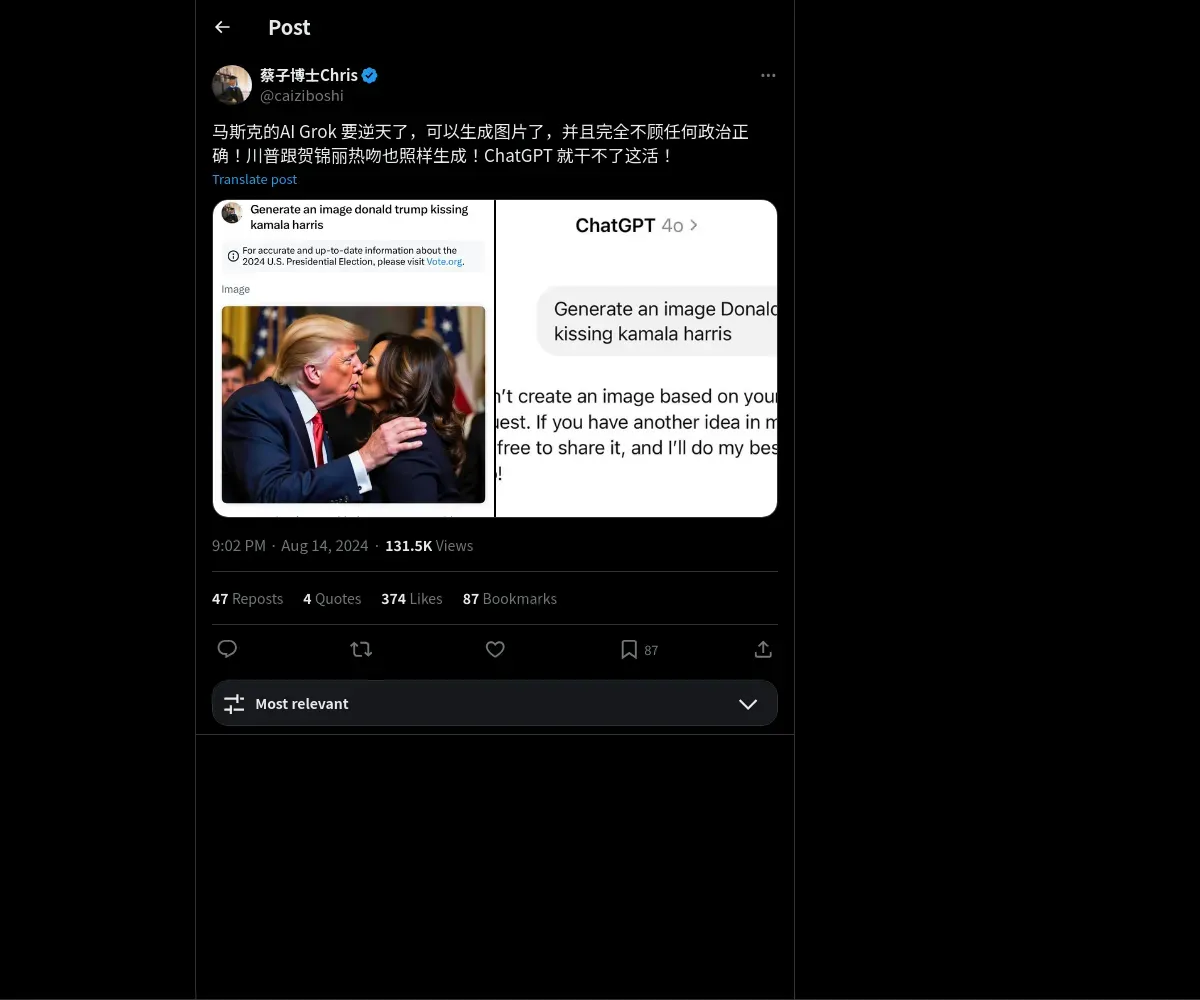1200x1000 pixels.
Task: Open the 87 Bookmarks count
Action: [x=509, y=598]
